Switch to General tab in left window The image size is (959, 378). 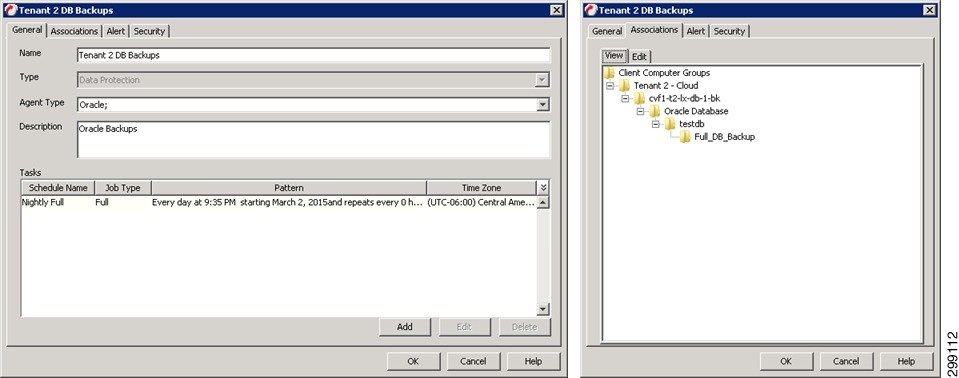tap(27, 30)
